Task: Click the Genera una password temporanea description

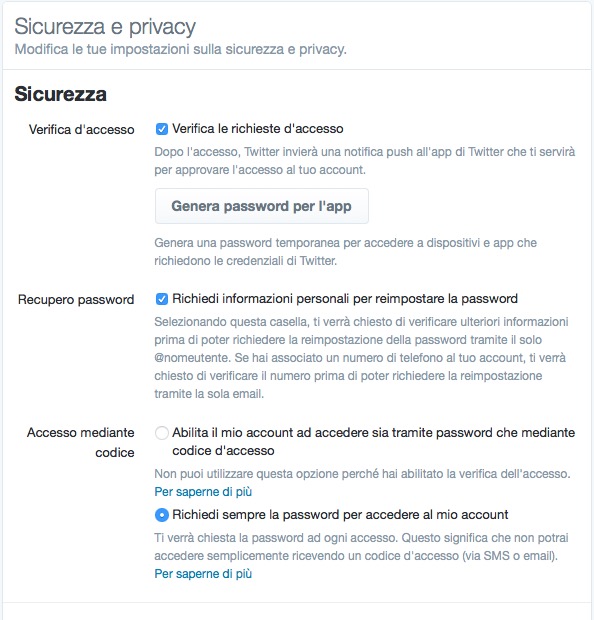Action: (x=345, y=251)
